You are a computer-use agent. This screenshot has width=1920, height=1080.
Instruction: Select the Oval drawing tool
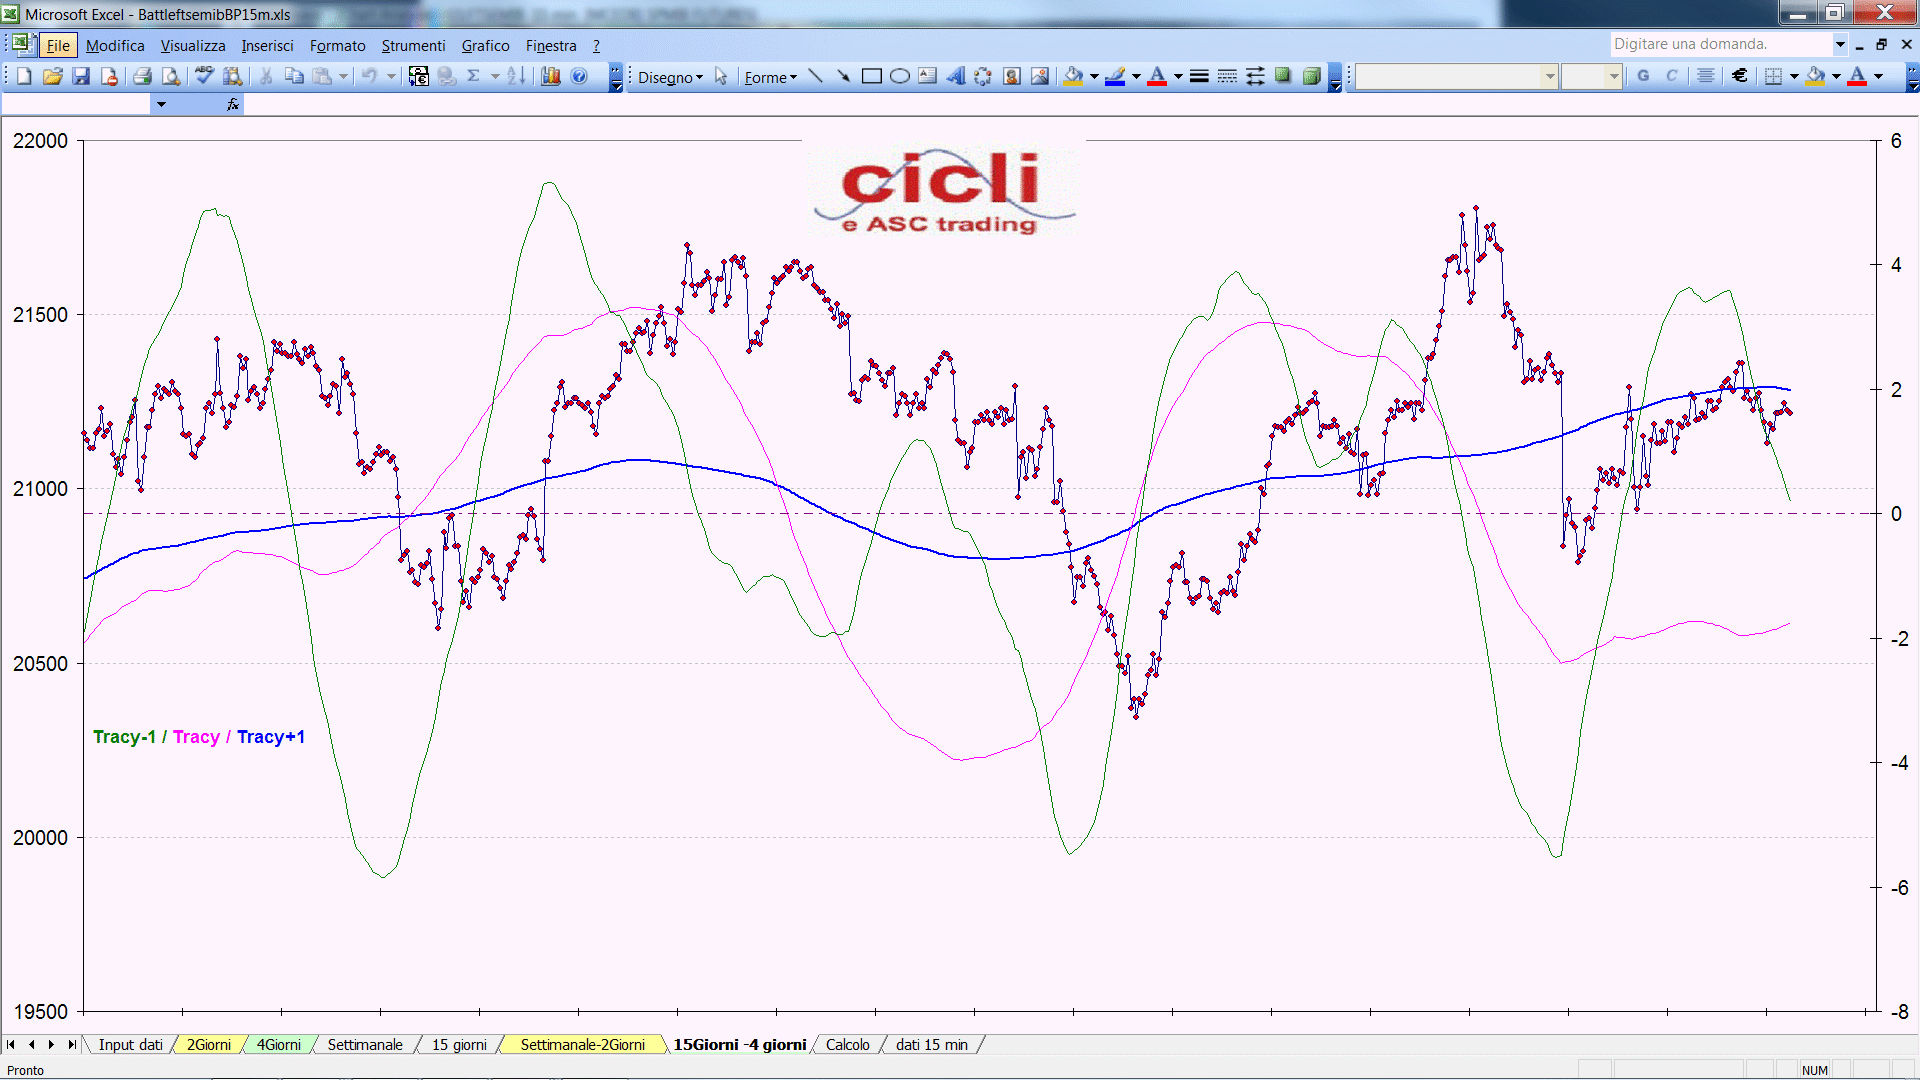point(900,76)
